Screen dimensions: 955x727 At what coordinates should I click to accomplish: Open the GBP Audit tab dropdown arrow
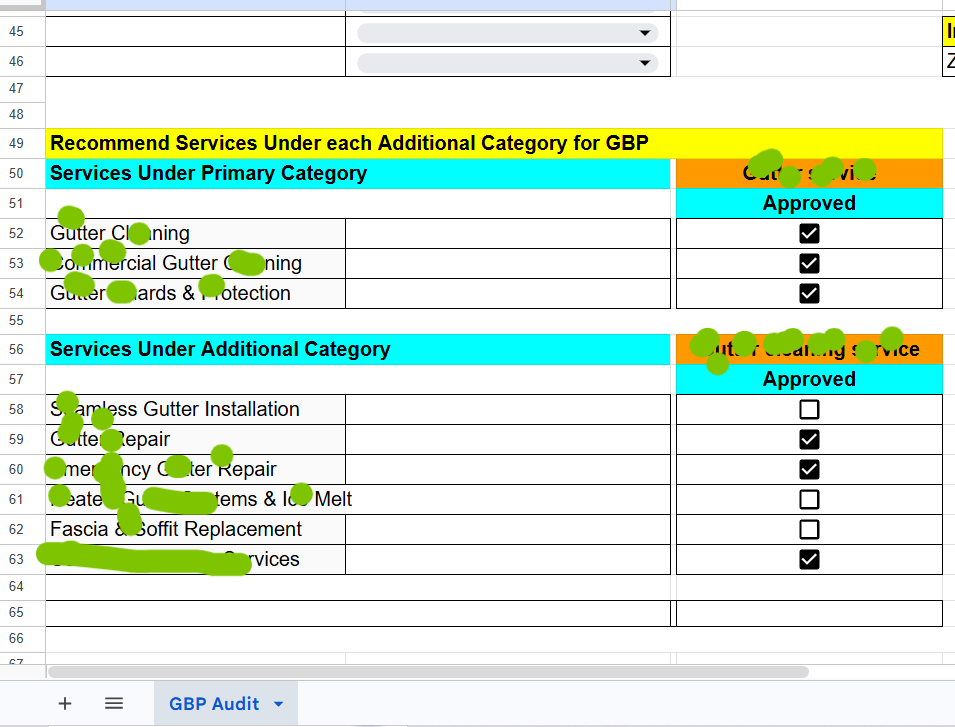279,704
